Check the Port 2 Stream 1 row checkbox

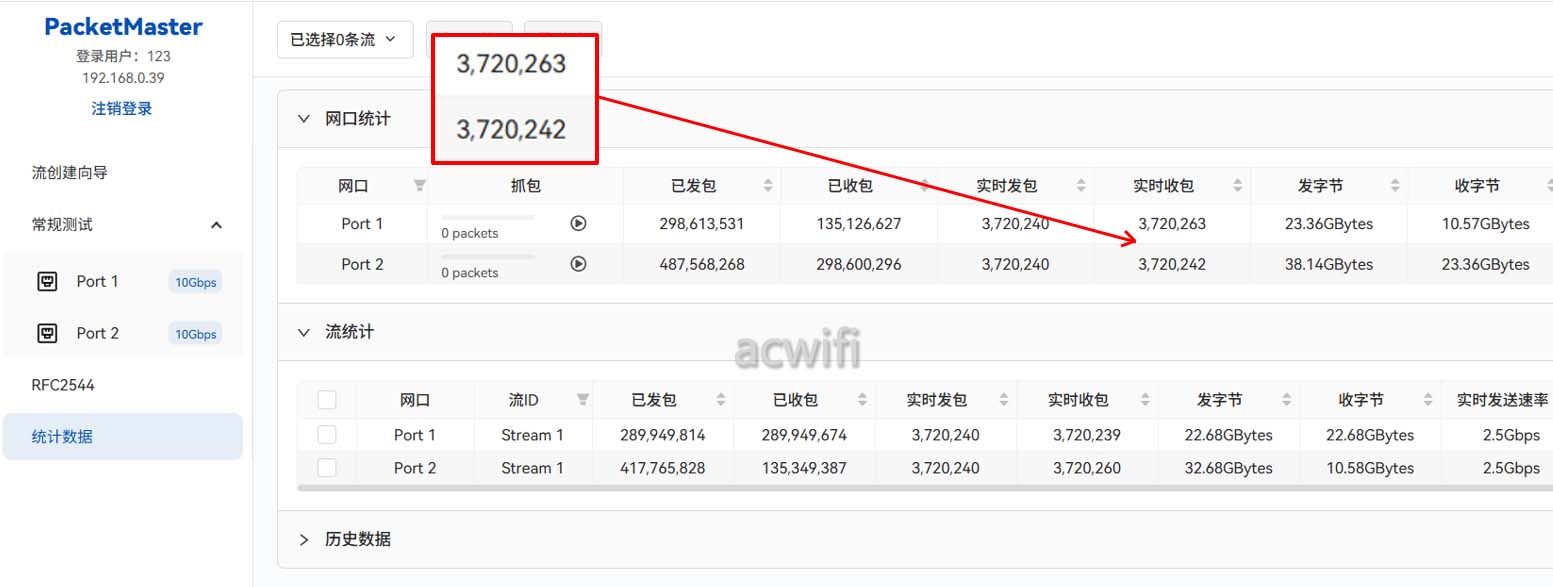[x=327, y=468]
